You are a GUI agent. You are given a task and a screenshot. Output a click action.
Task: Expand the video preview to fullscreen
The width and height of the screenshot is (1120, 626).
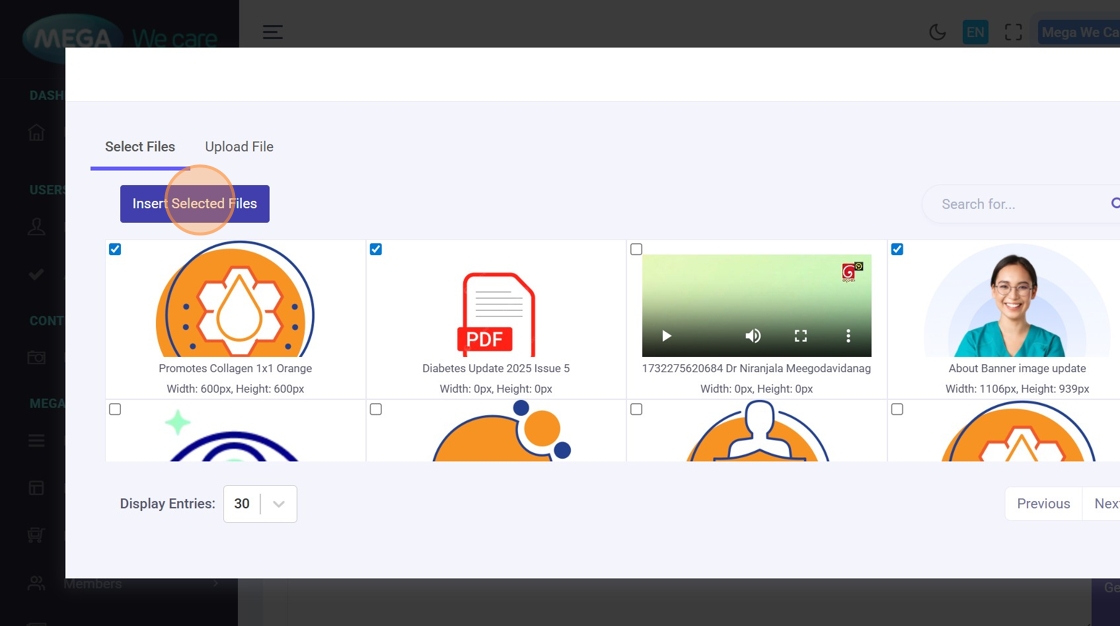point(800,336)
